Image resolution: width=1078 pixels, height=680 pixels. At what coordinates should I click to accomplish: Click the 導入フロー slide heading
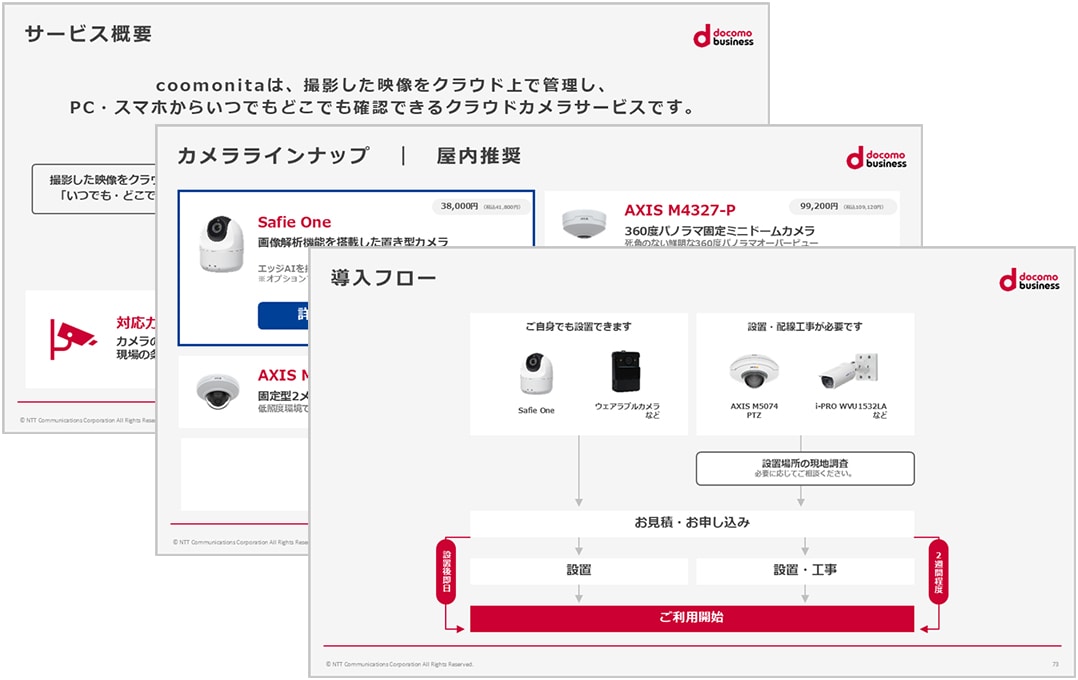click(x=383, y=278)
